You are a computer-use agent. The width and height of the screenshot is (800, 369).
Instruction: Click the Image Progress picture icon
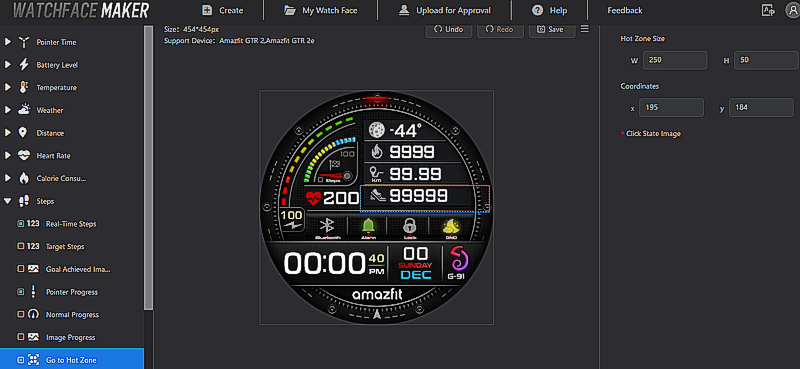click(x=33, y=337)
